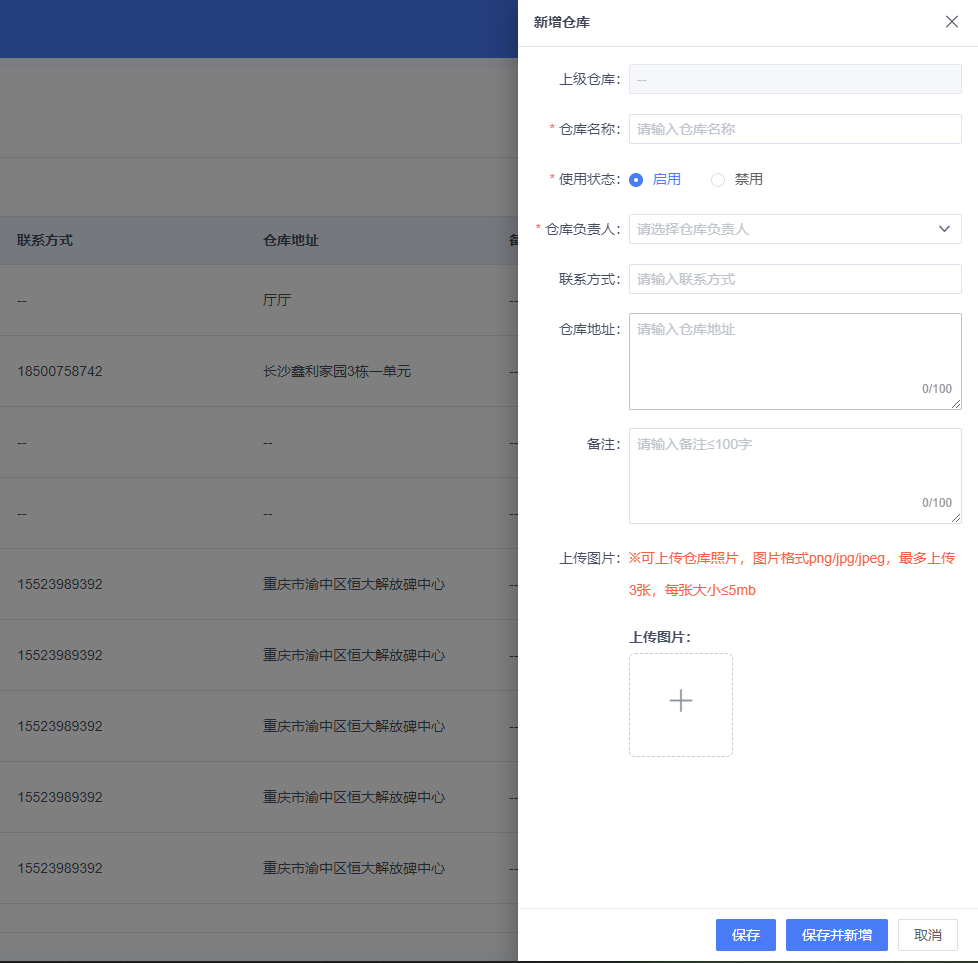The height and width of the screenshot is (963, 978).
Task: Click the chevron arrow in 仓库负责人 field
Action: click(944, 229)
